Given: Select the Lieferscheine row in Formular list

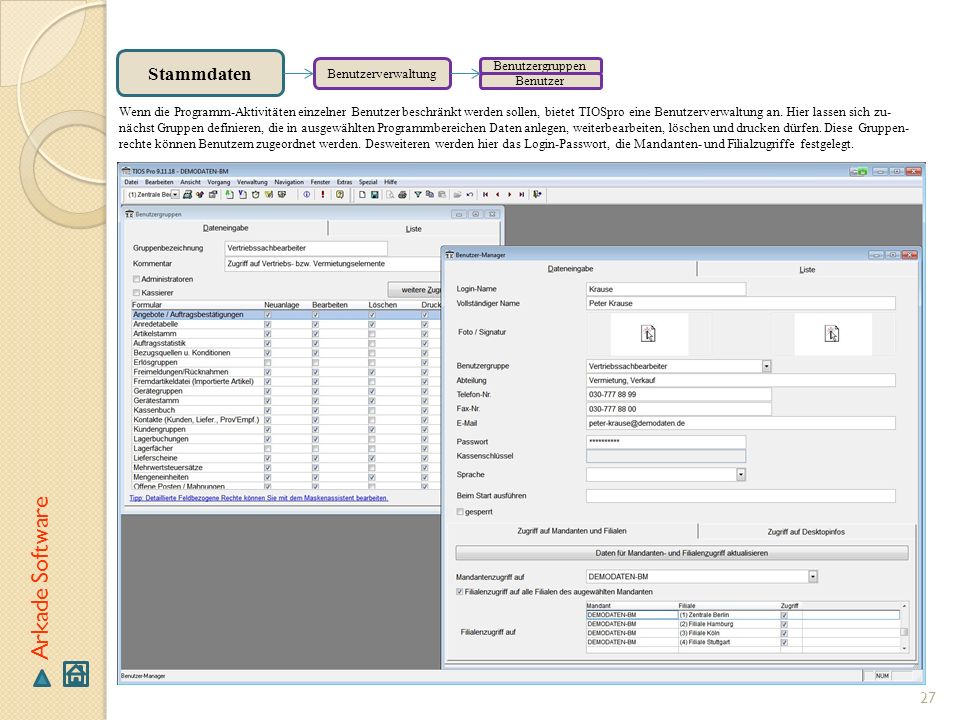Looking at the screenshot, I should click(x=285, y=458).
